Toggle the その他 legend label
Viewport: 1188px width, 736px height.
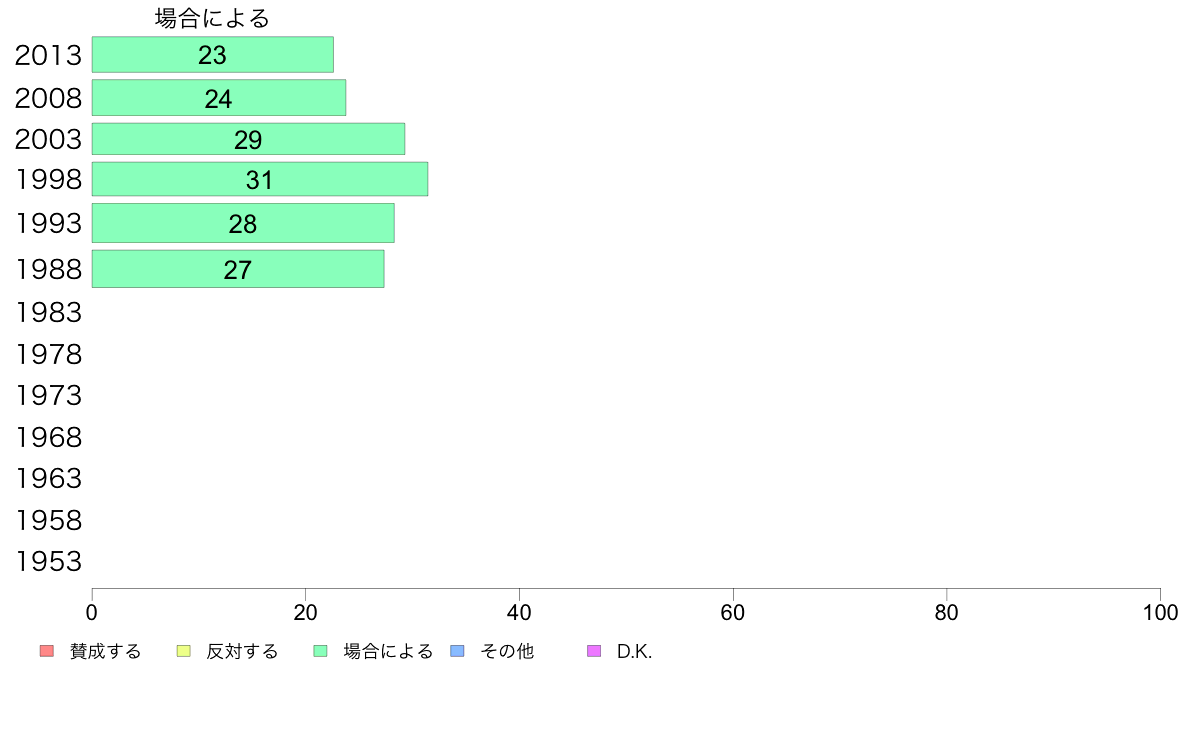[507, 652]
